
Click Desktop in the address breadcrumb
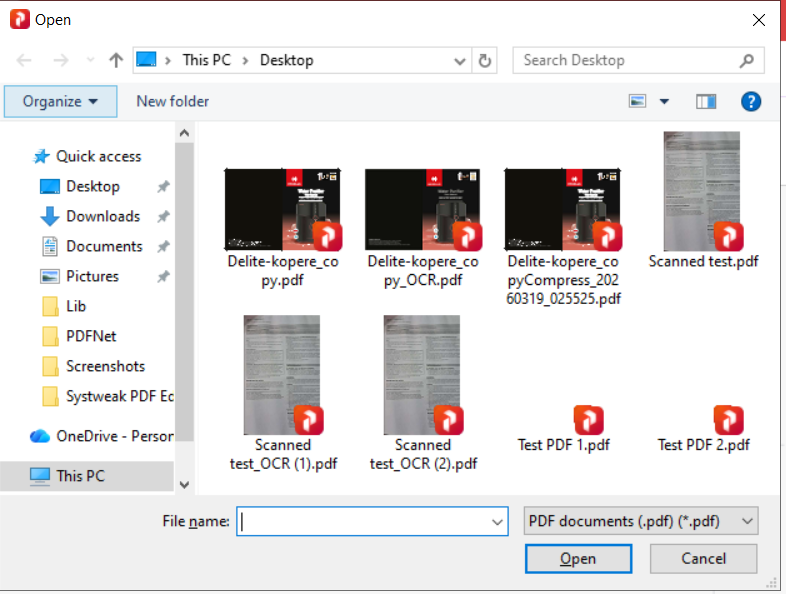(286, 60)
